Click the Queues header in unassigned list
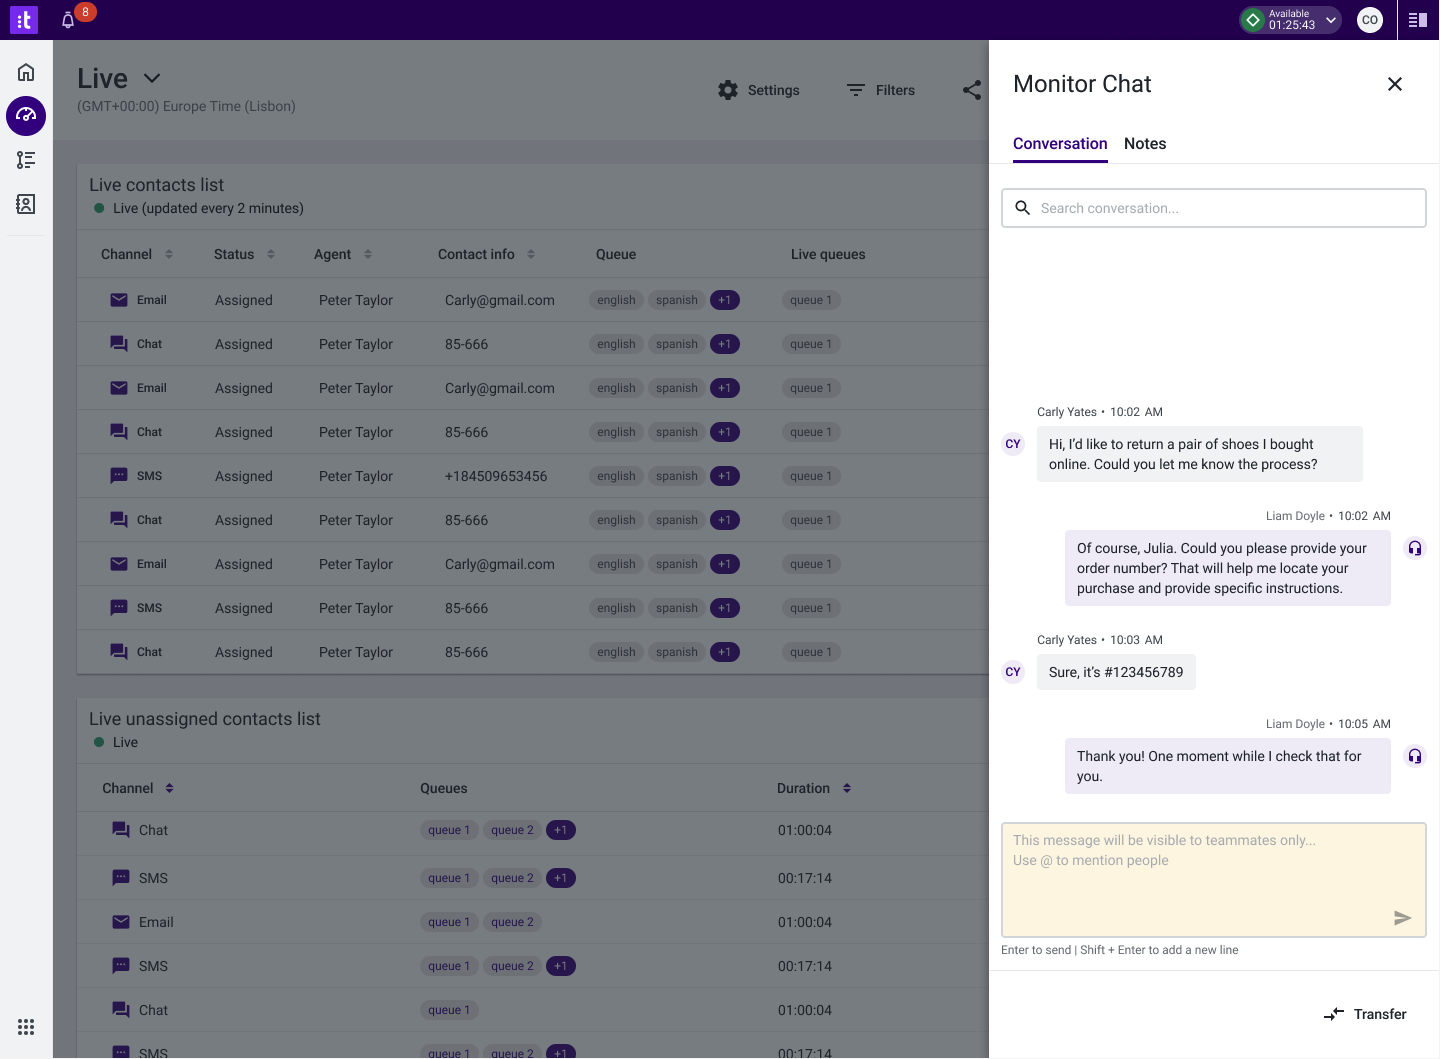The image size is (1440, 1059). pyautogui.click(x=444, y=788)
